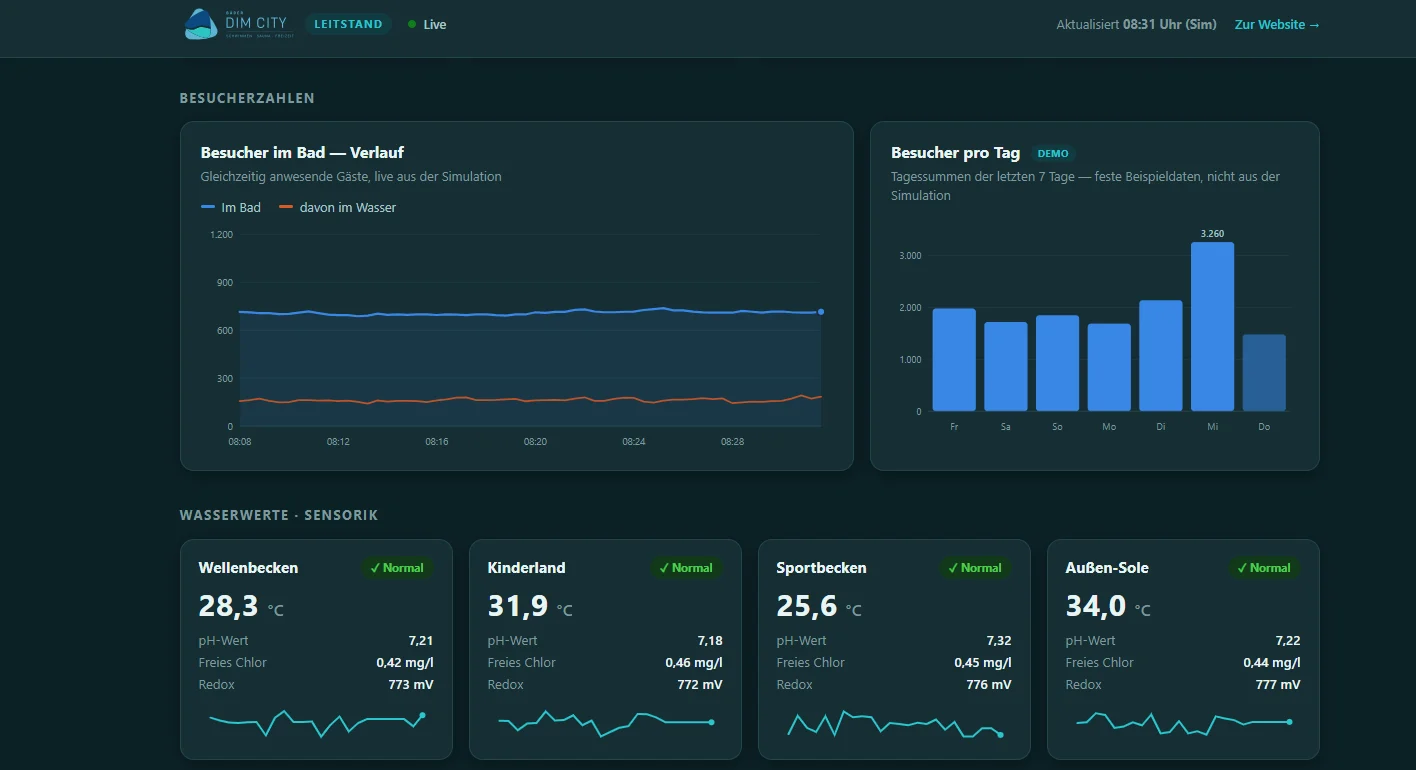Select the LEITSTAND badge in the header
The width and height of the screenshot is (1416, 770).
(348, 24)
